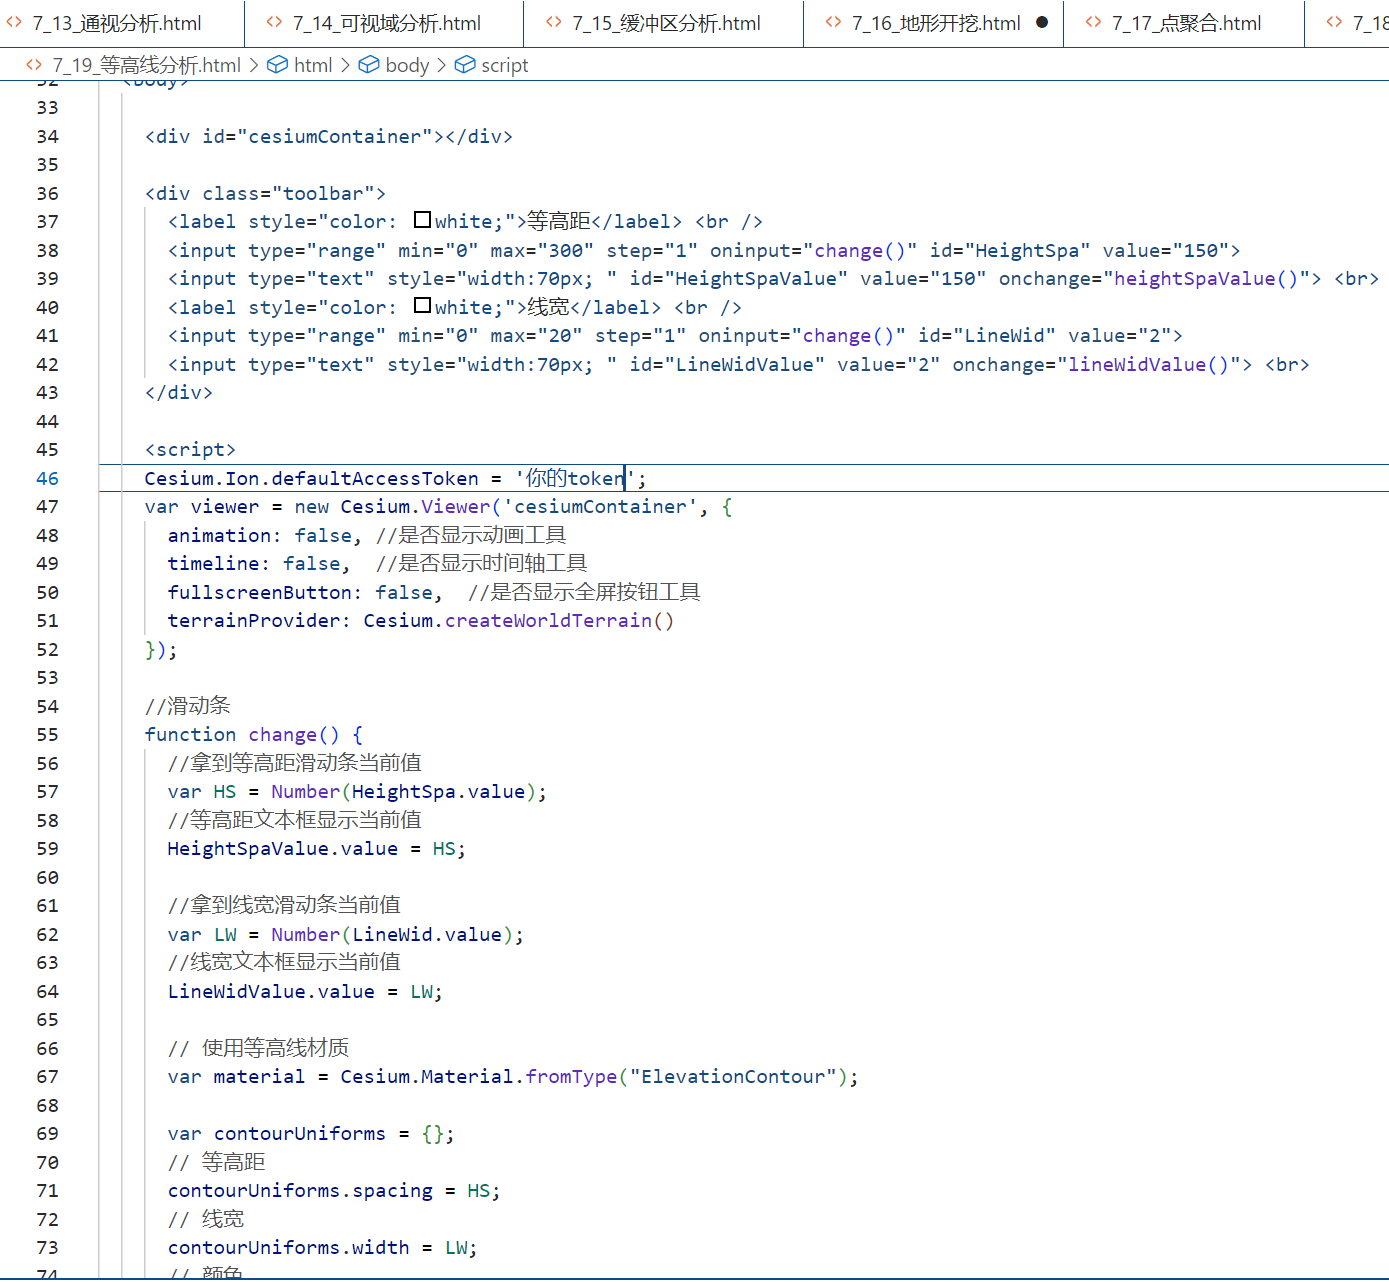Click line number 34 in the gutter
Screen dimensions: 1389x1282
point(47,137)
